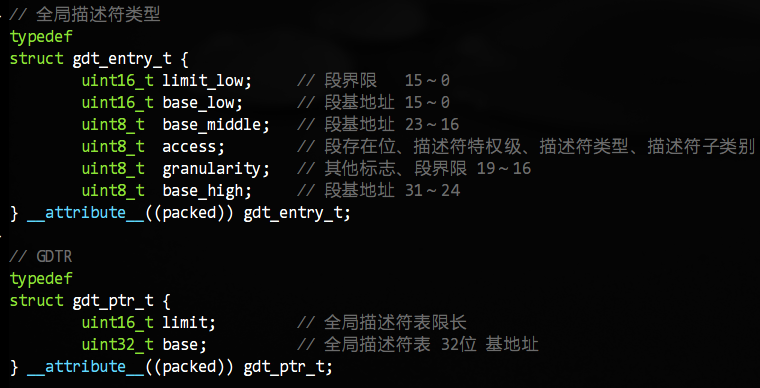
Task: Click the second typedef keyword
Action: pos(41,279)
